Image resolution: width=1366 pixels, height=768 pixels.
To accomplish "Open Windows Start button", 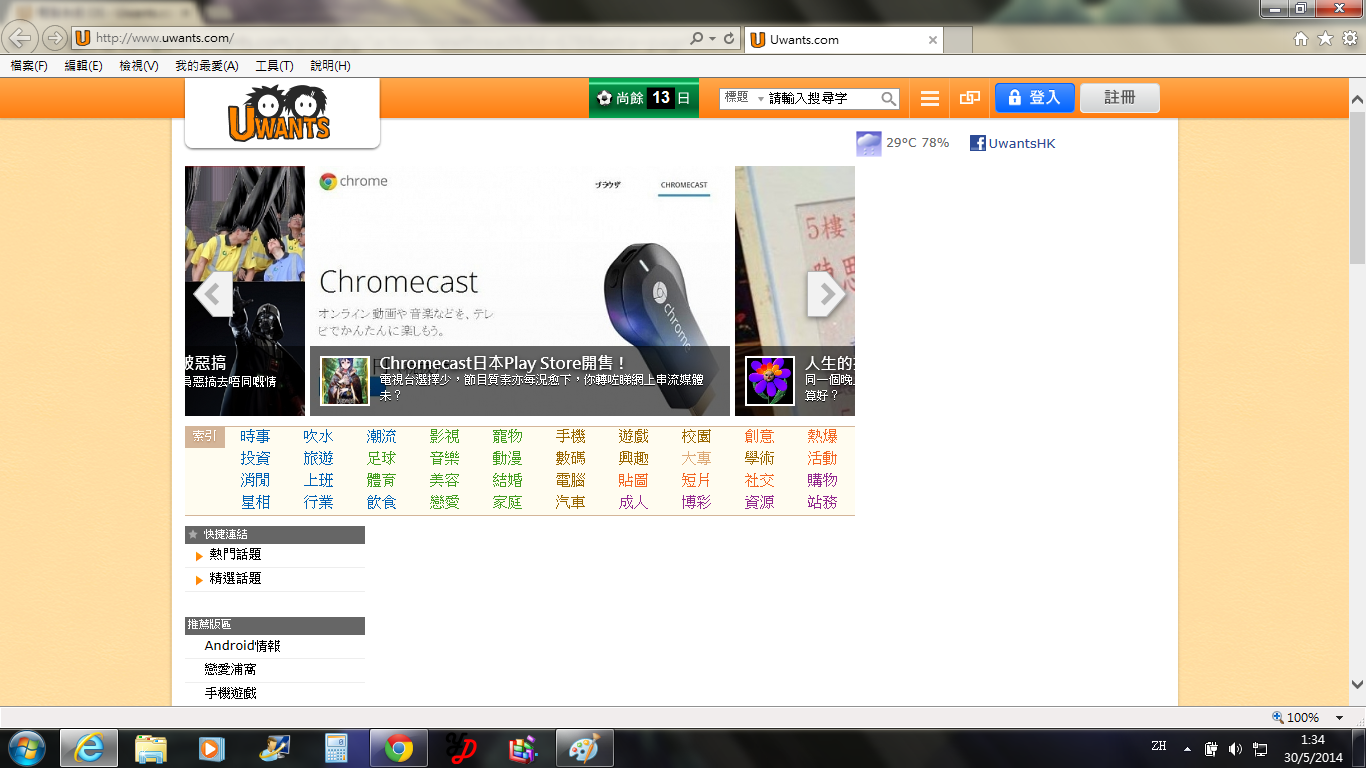I will (27, 748).
